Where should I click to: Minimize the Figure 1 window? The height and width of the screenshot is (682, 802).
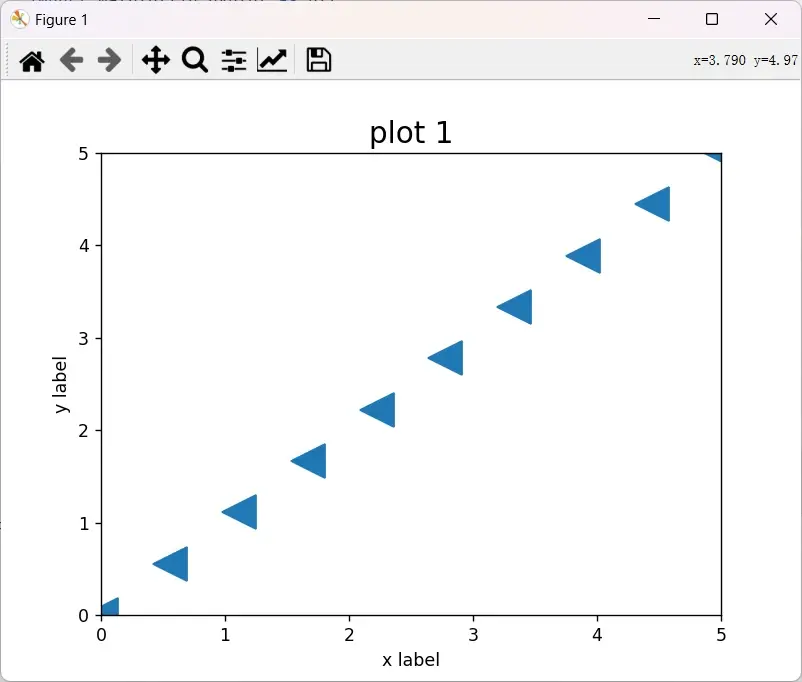pyautogui.click(x=654, y=19)
